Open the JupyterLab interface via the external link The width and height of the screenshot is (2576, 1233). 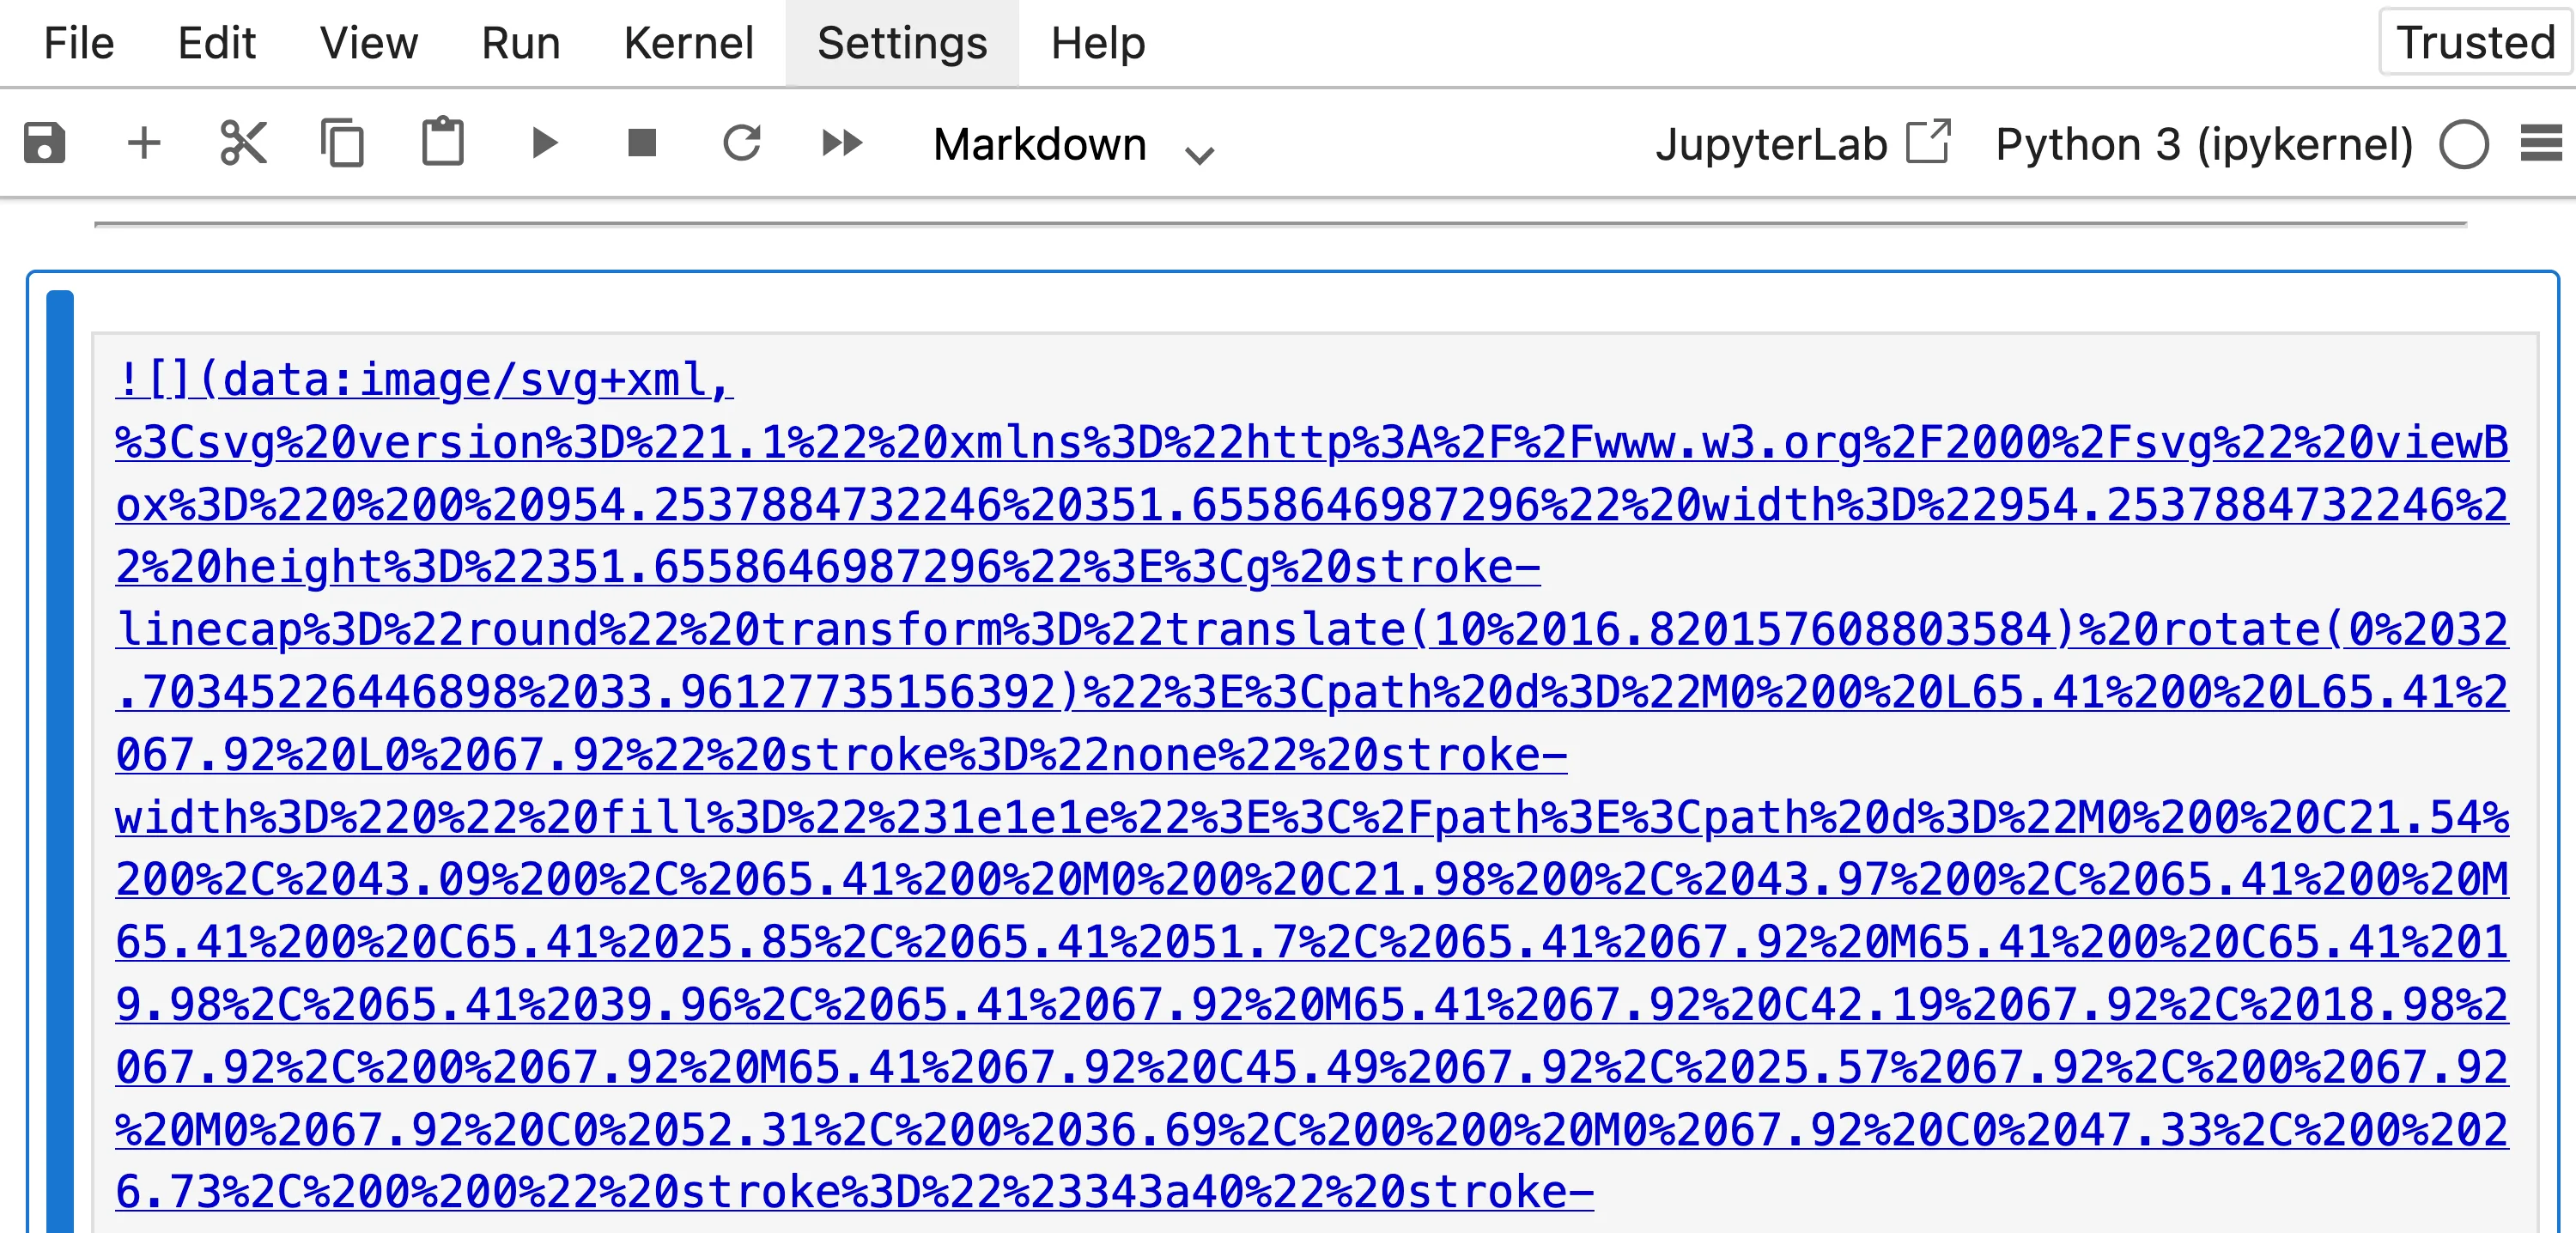tap(1930, 143)
